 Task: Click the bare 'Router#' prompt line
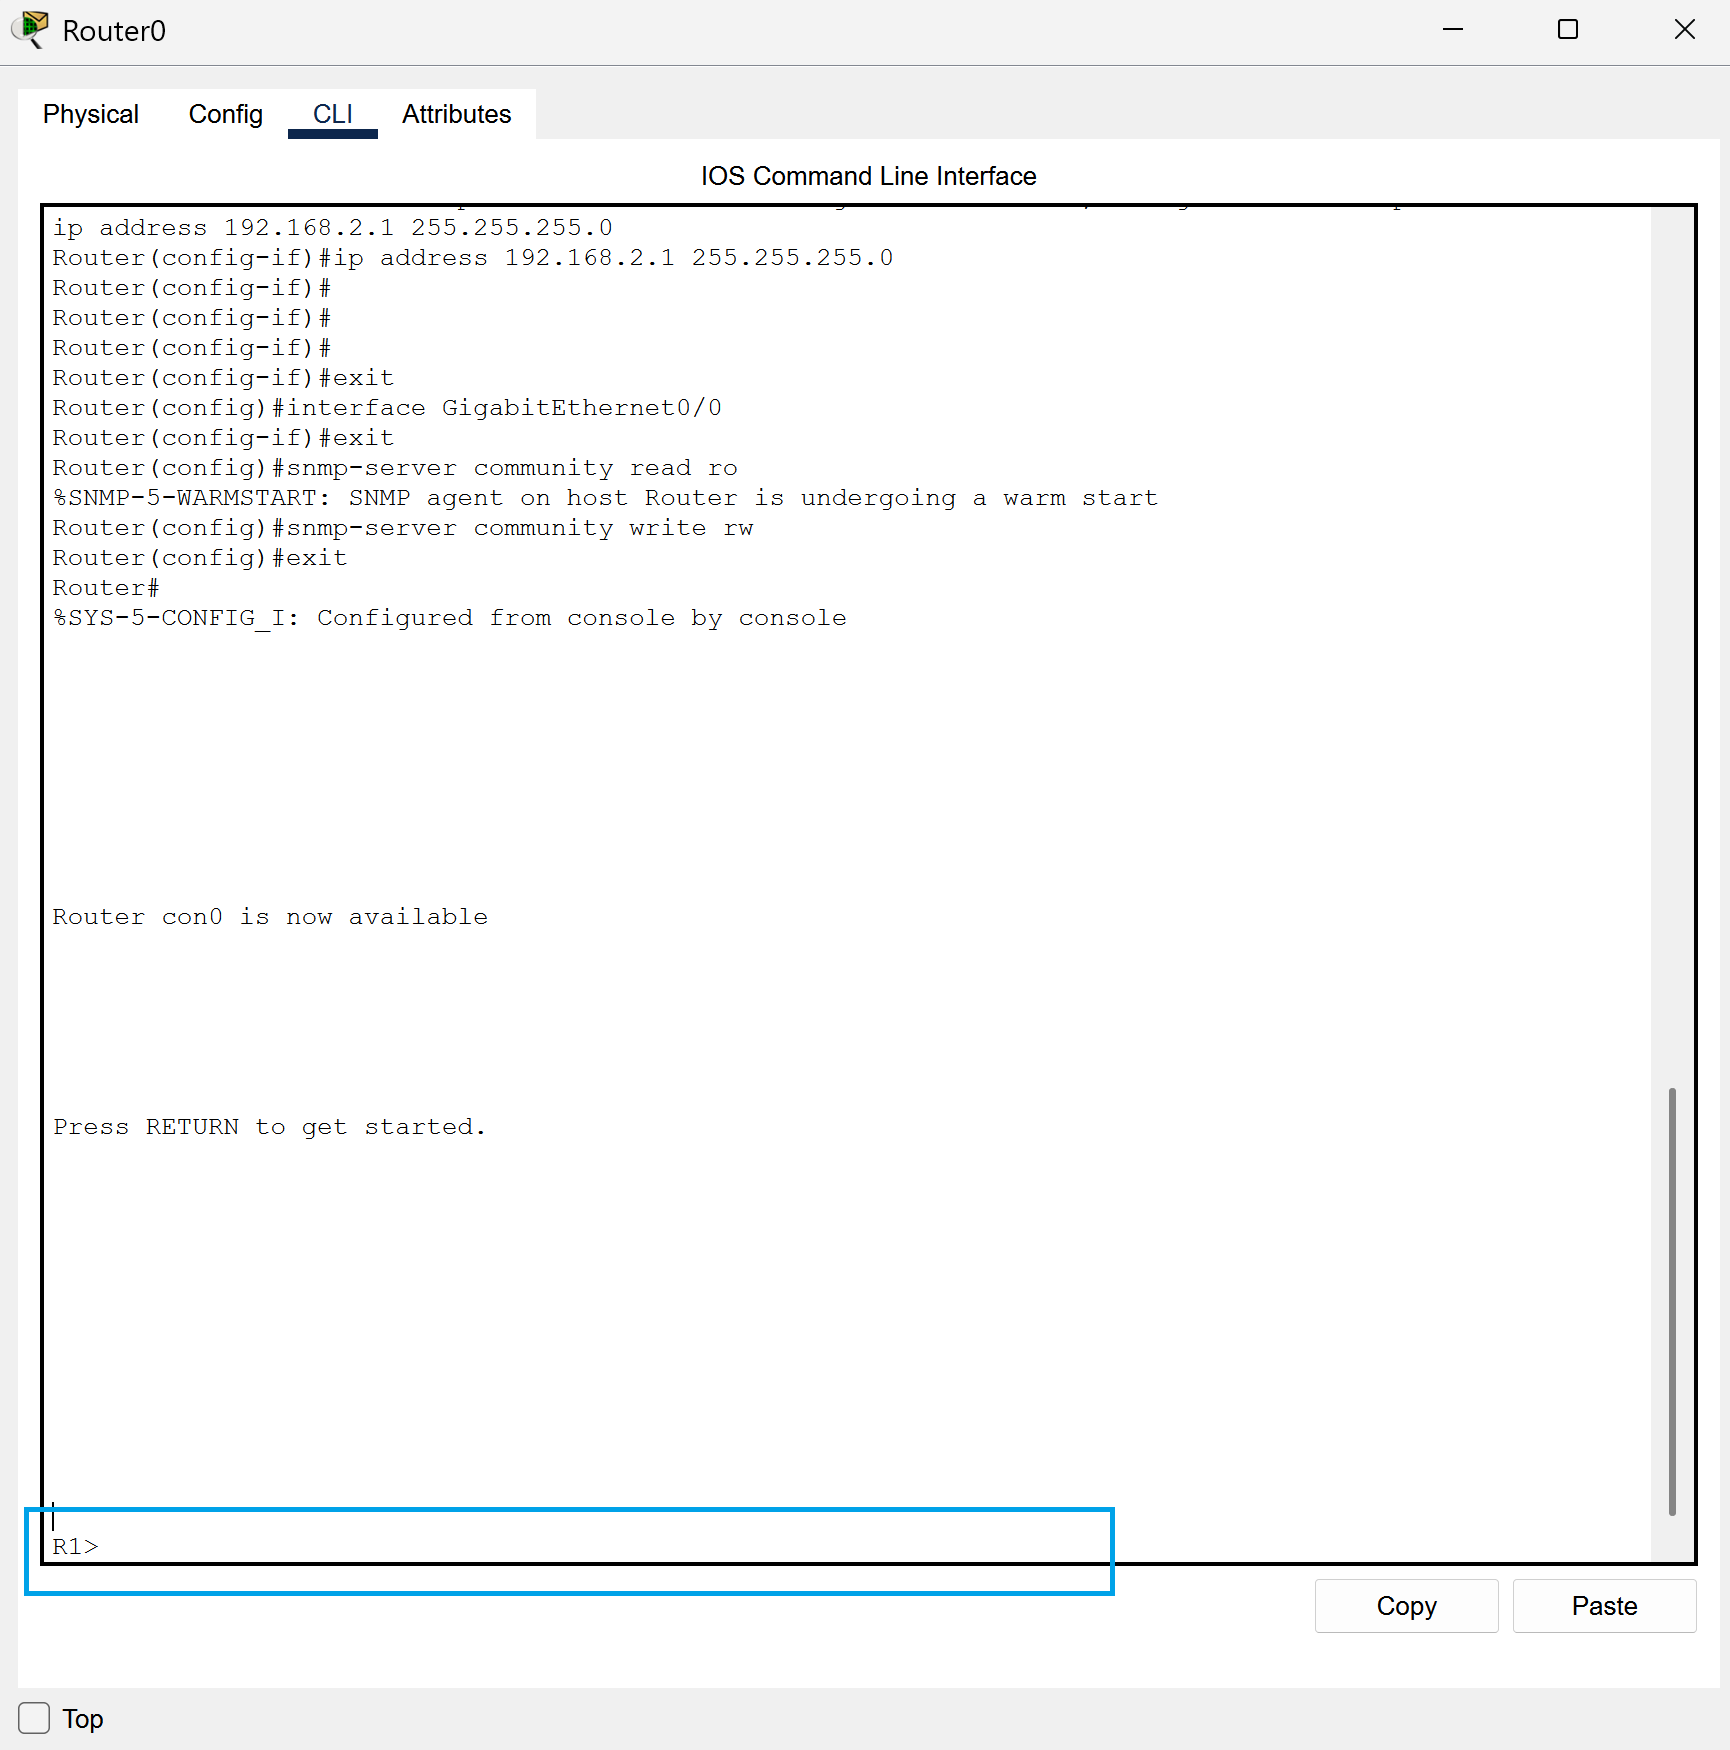point(106,588)
